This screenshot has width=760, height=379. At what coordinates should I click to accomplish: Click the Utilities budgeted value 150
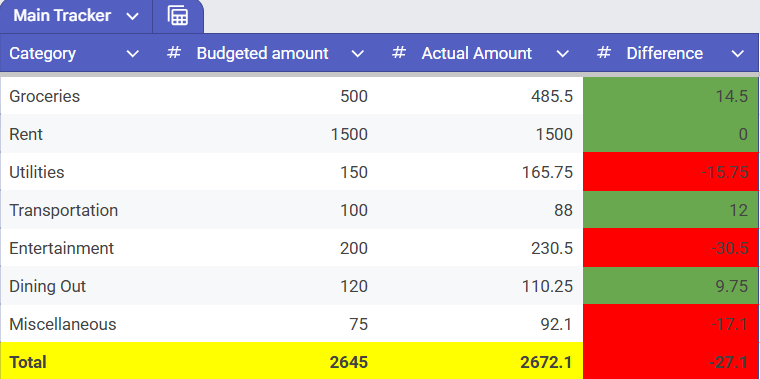[354, 172]
